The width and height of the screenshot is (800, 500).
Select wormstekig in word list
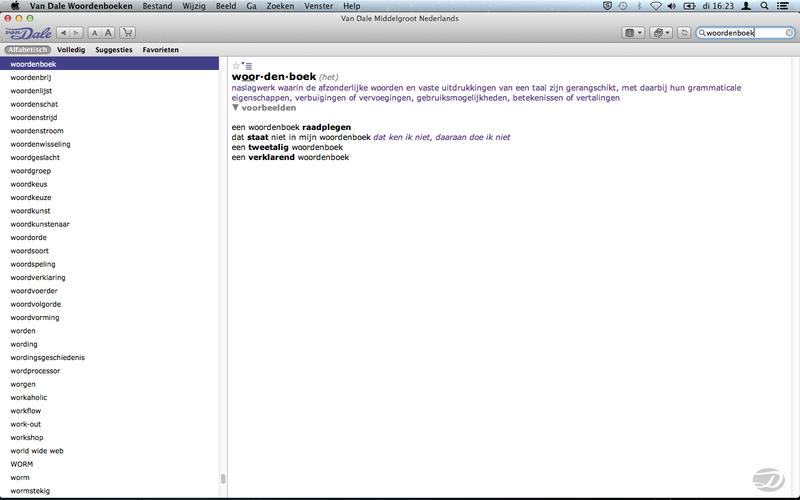(x=109, y=491)
